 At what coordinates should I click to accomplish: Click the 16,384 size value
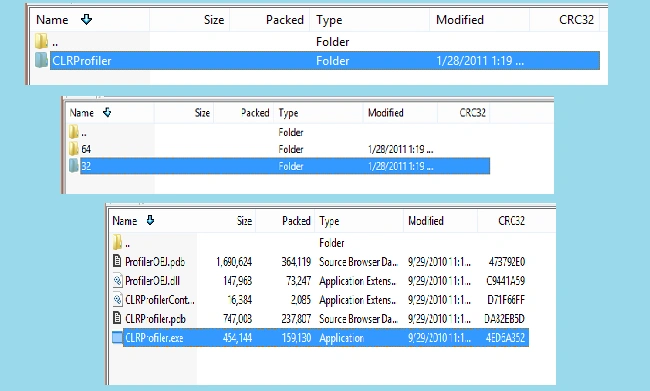[x=240, y=300]
